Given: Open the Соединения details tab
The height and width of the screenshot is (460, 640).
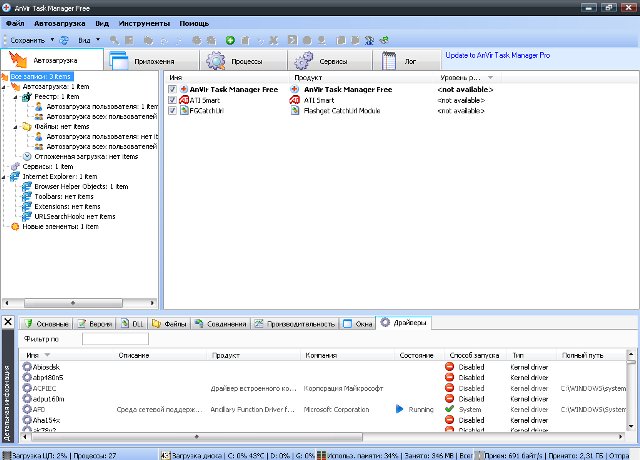Looking at the screenshot, I should click(220, 324).
